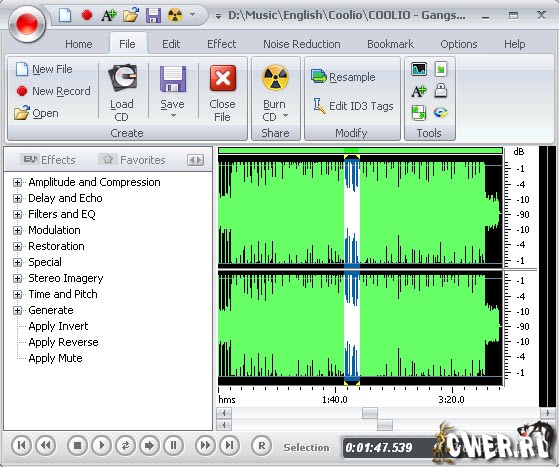Click the big red record orb button
Image resolution: width=559 pixels, height=467 pixels.
click(27, 24)
